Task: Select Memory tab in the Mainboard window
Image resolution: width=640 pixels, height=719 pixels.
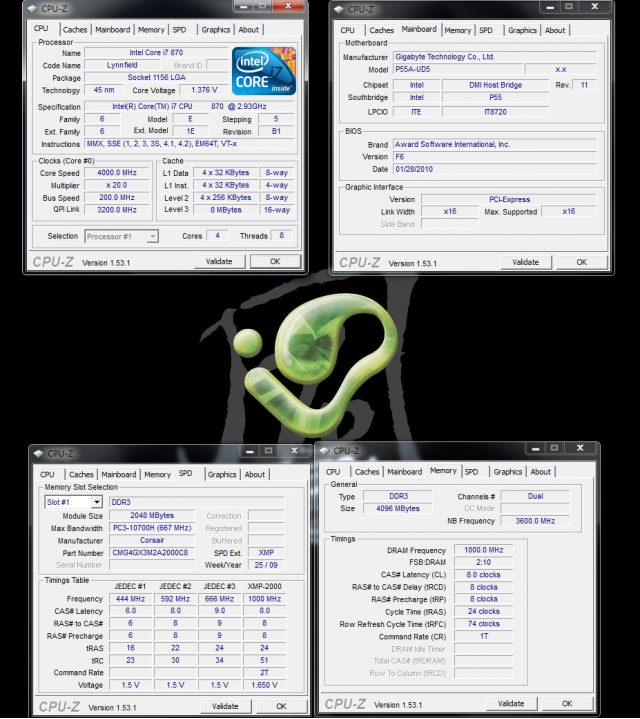Action: click(458, 30)
